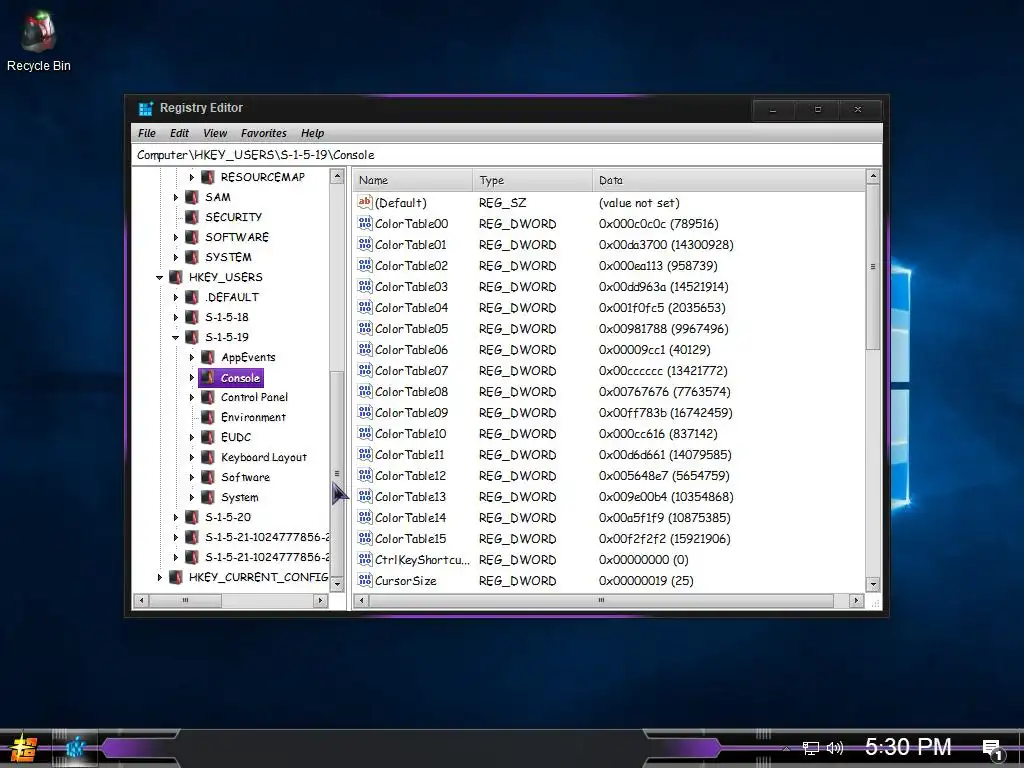Collapse the HKEY_USERS hive
Image resolution: width=1024 pixels, height=768 pixels.
159,278
